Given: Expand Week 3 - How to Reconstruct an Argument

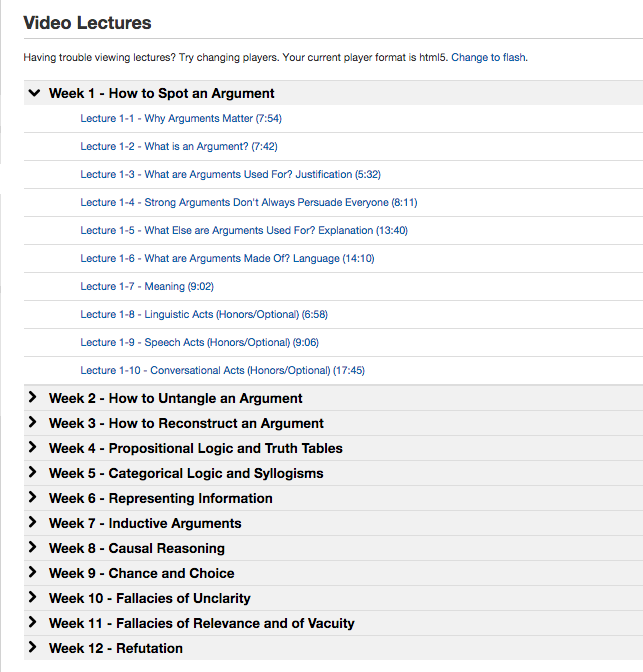Looking at the screenshot, I should [186, 423].
